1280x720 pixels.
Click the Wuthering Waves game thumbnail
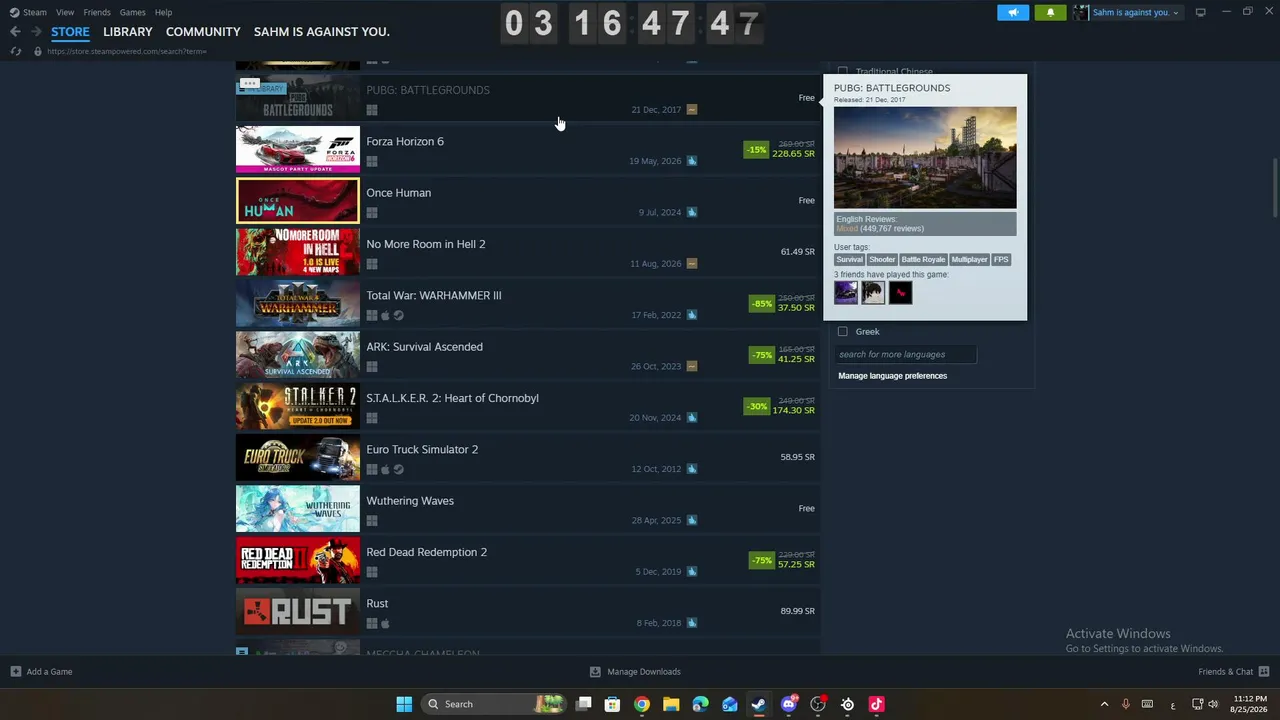pos(298,509)
